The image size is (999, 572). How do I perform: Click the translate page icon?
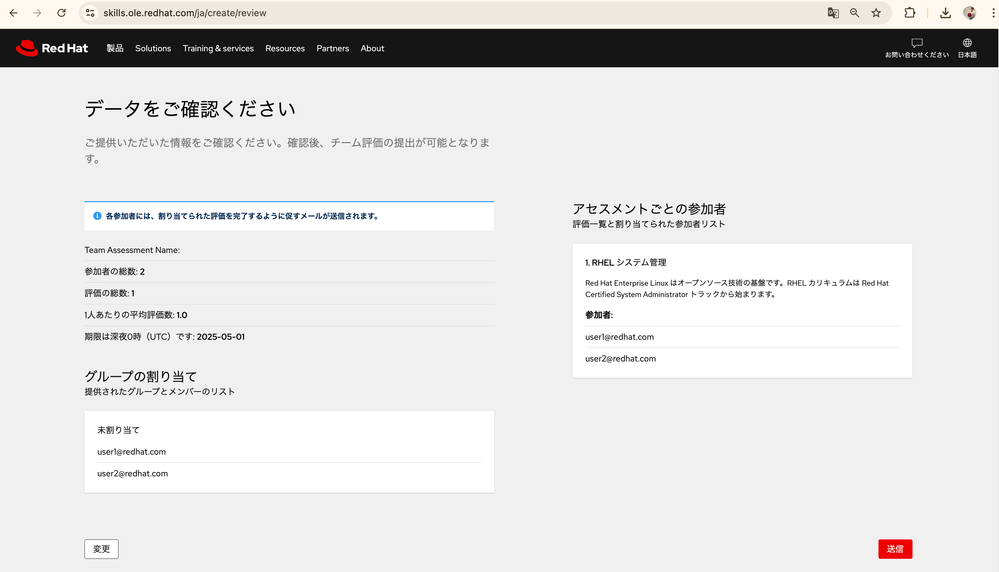click(833, 13)
